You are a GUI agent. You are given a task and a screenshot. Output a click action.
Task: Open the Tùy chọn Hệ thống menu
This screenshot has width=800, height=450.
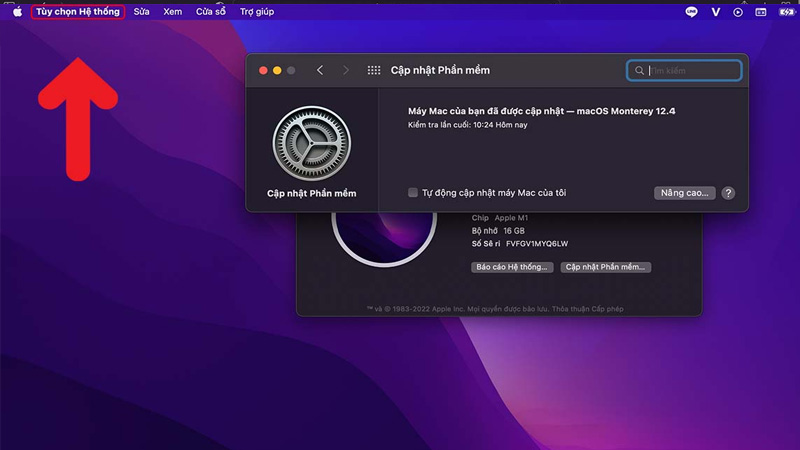[x=78, y=12]
